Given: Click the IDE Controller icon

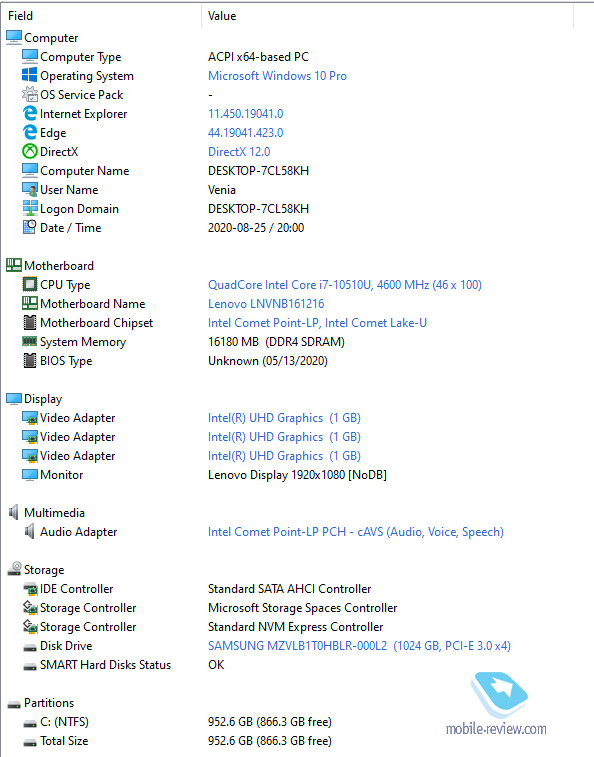Looking at the screenshot, I should pyautogui.click(x=29, y=589).
